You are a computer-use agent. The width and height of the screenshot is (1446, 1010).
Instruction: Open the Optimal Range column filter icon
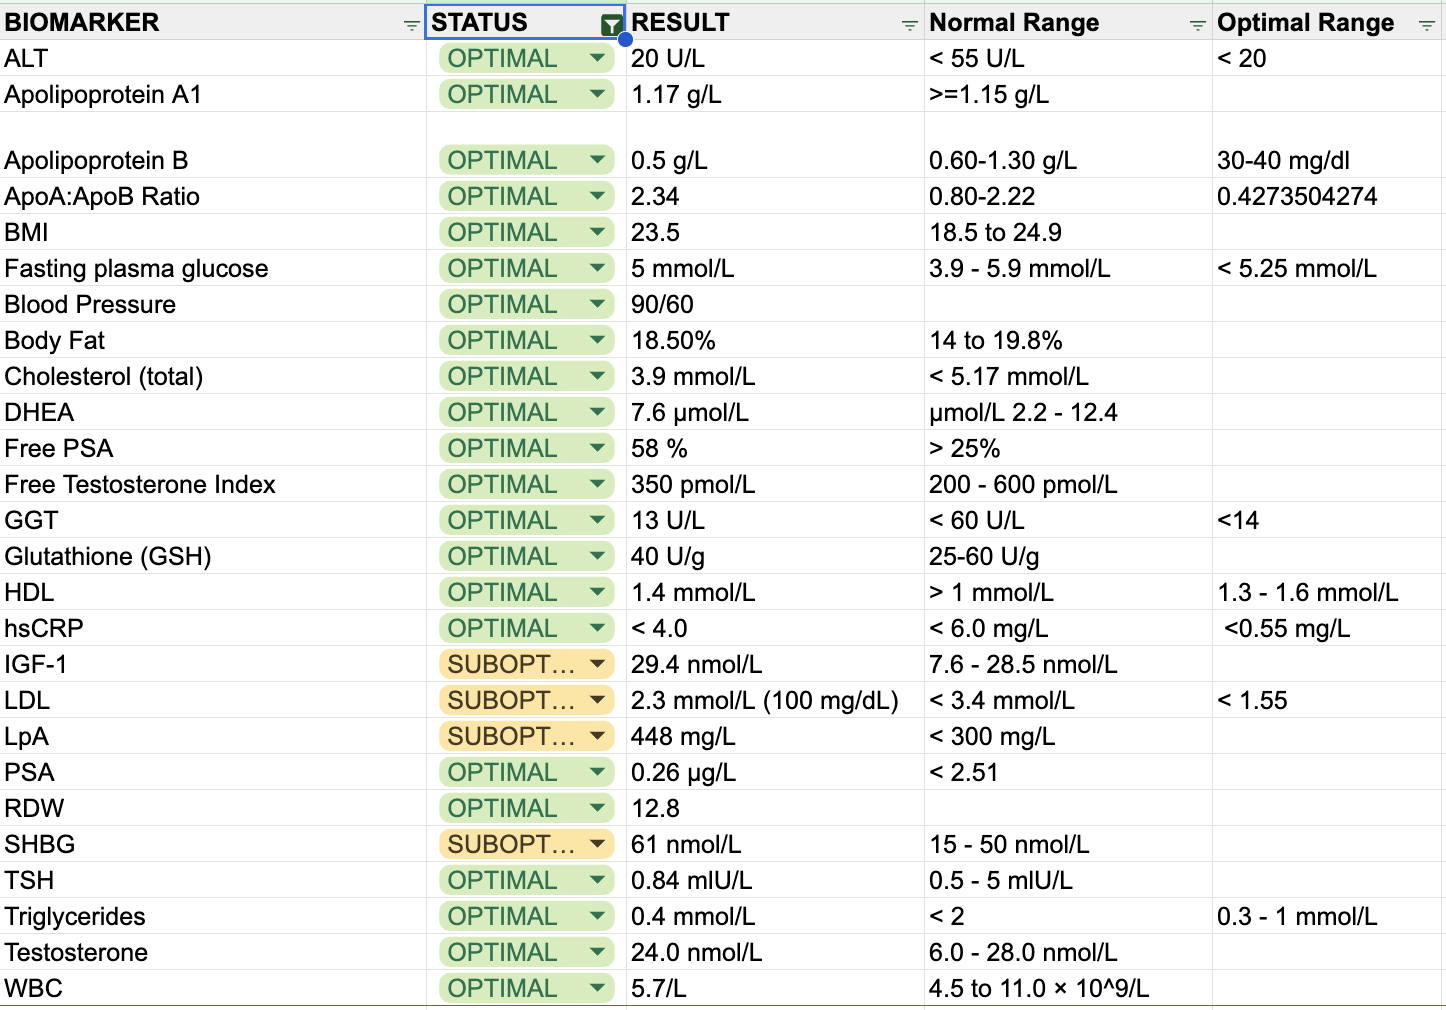coord(1427,24)
